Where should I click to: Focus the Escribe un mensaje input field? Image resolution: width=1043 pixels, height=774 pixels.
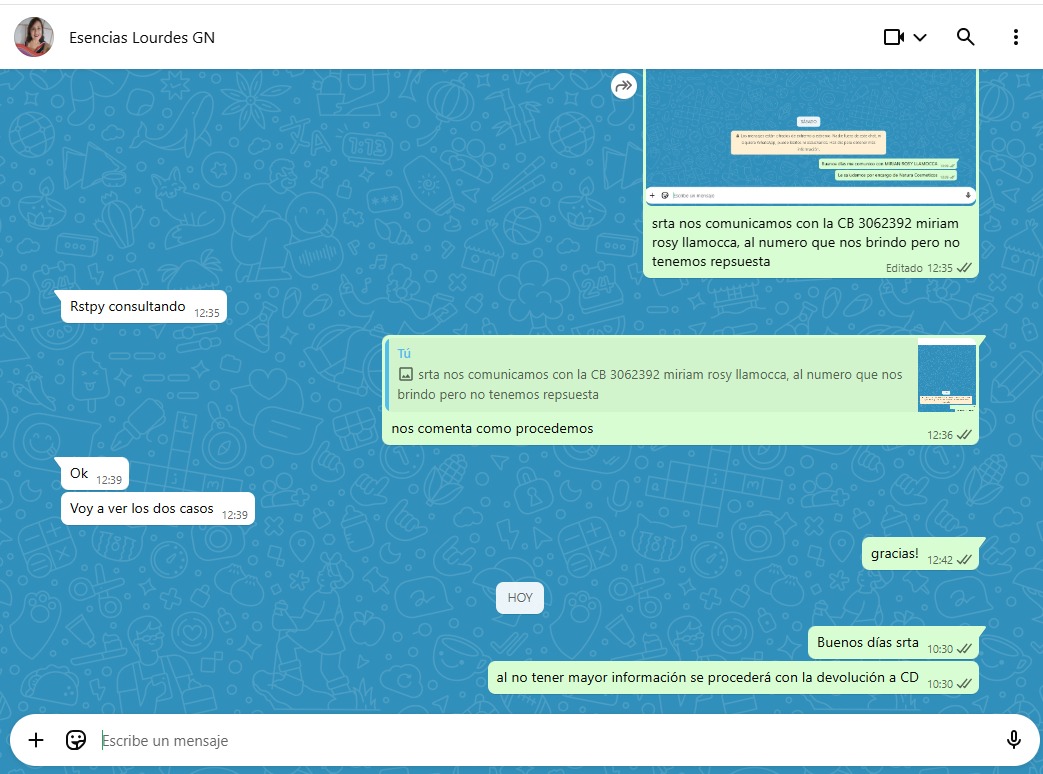540,741
